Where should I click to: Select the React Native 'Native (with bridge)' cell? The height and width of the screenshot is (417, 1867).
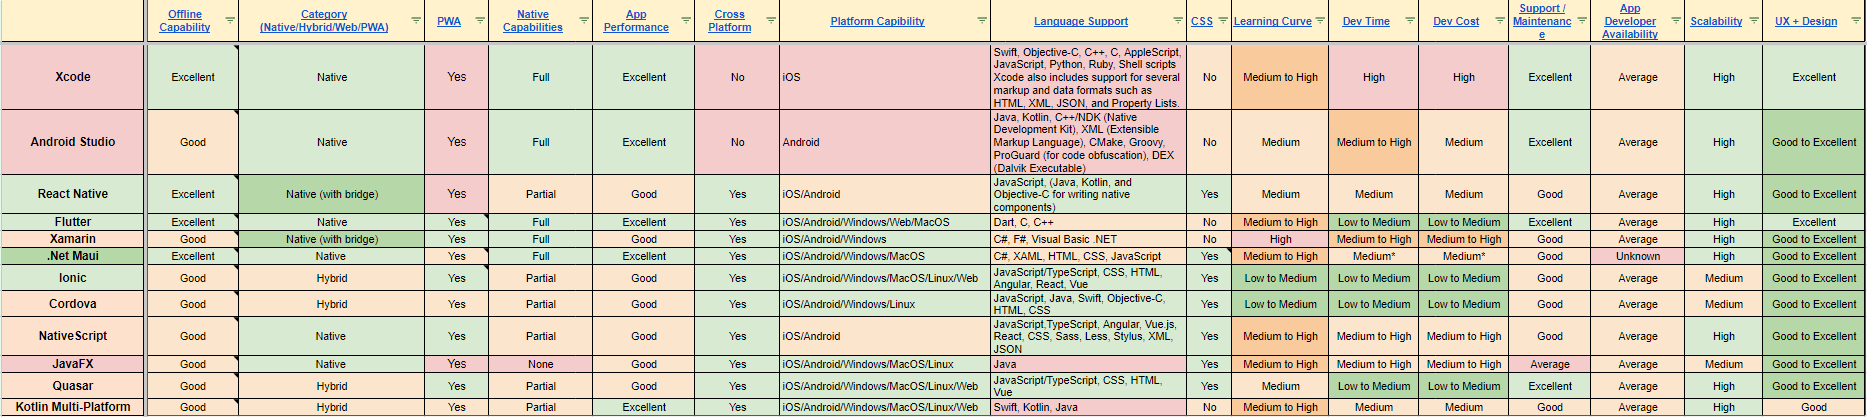[x=332, y=194]
